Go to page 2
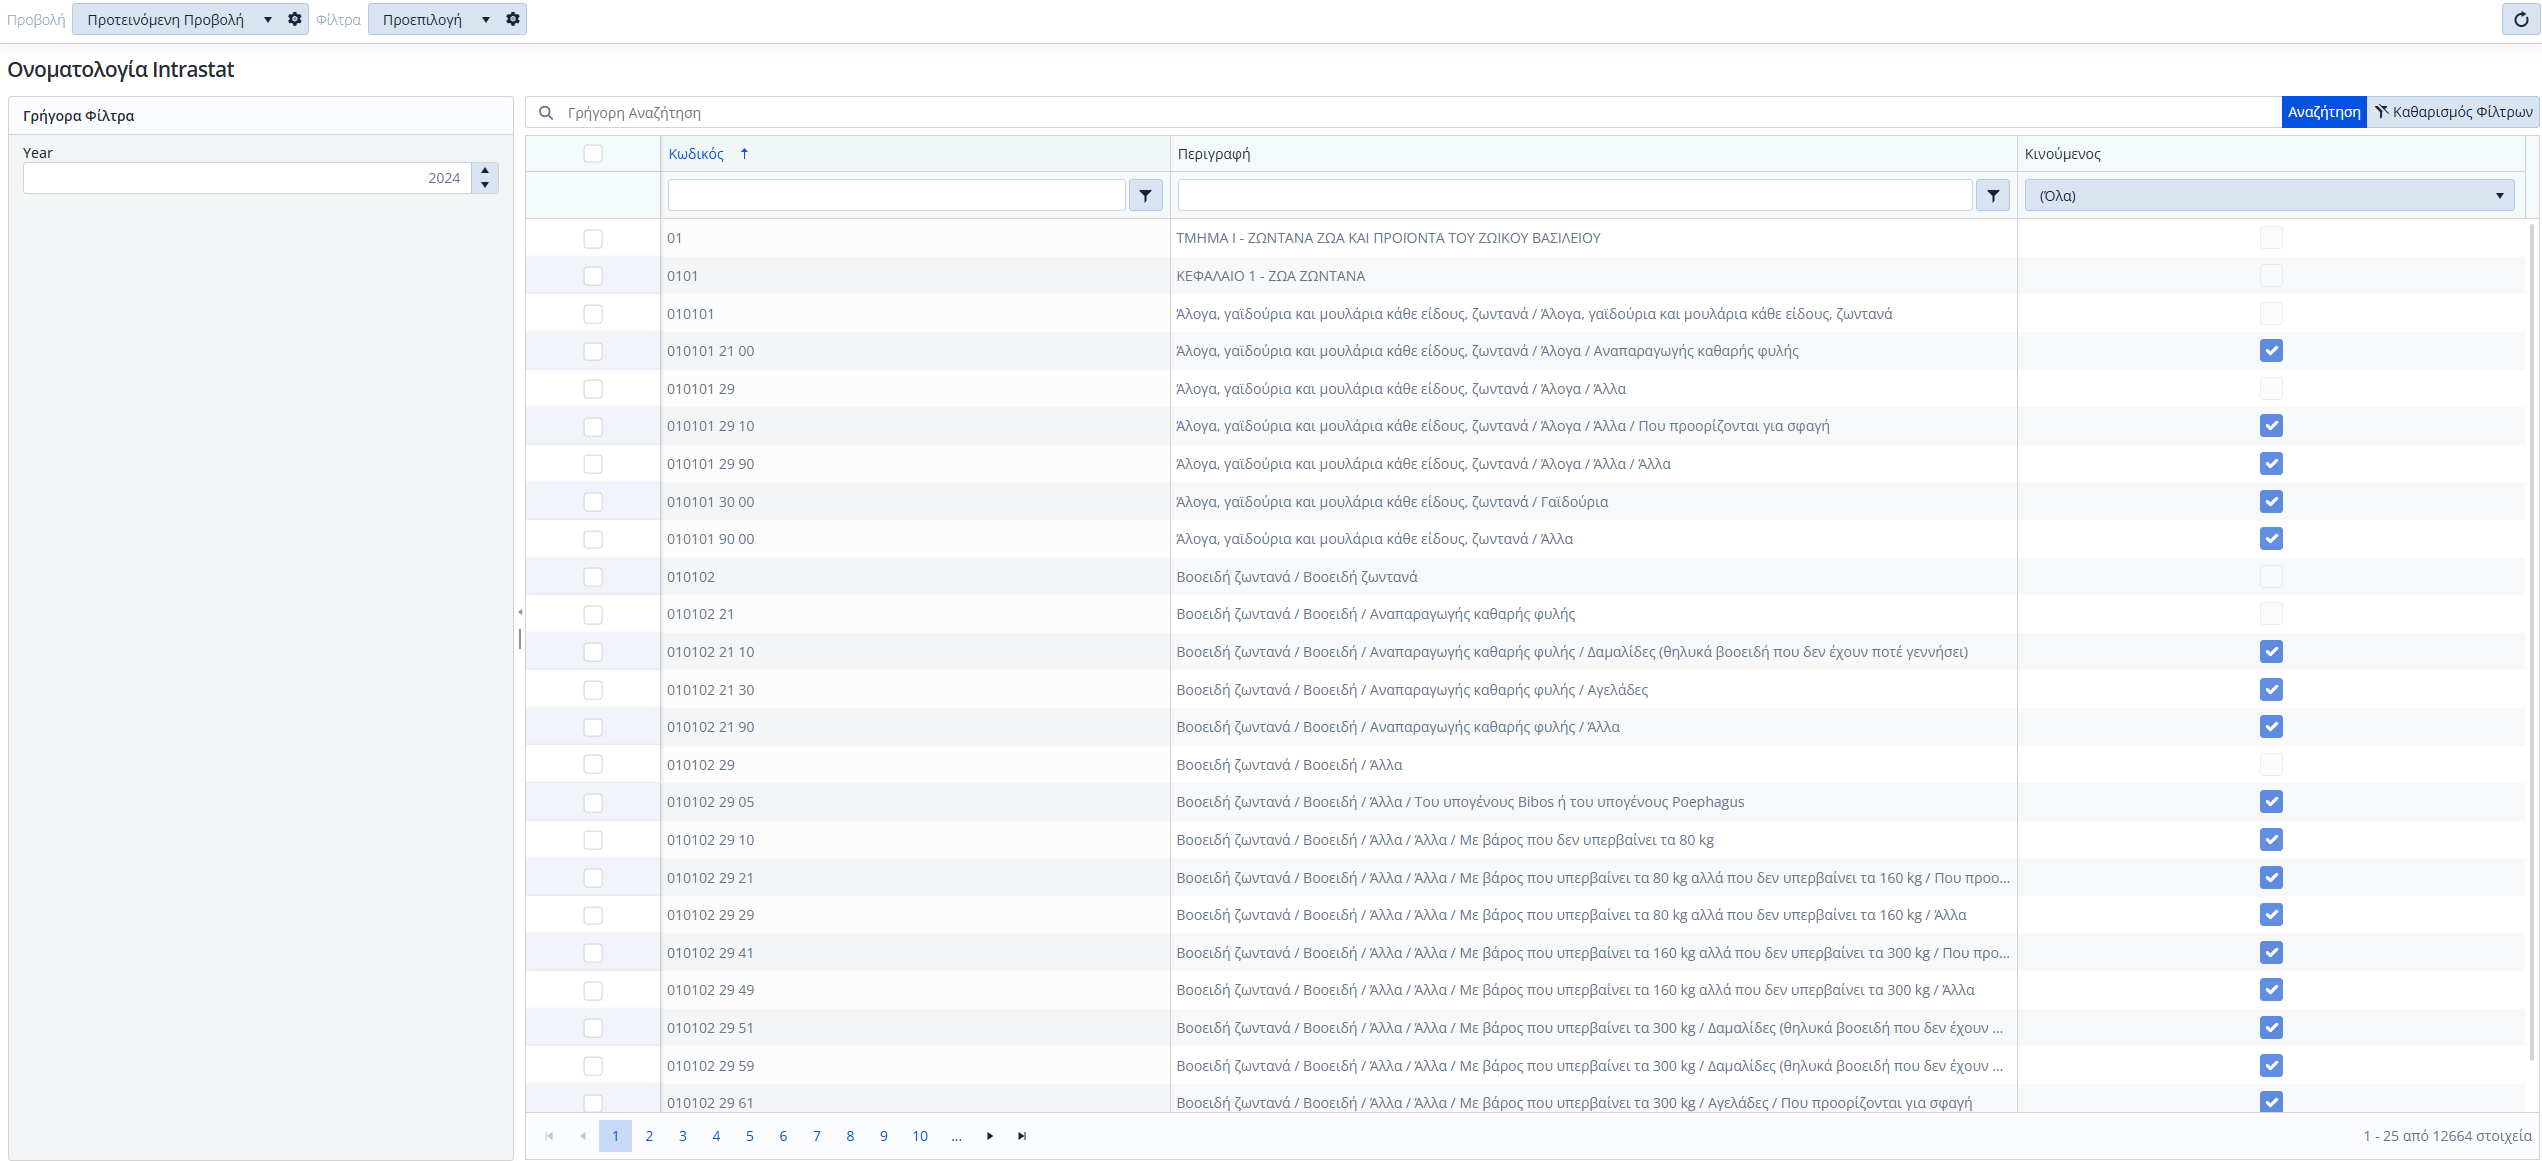The image size is (2542, 1161). [649, 1136]
